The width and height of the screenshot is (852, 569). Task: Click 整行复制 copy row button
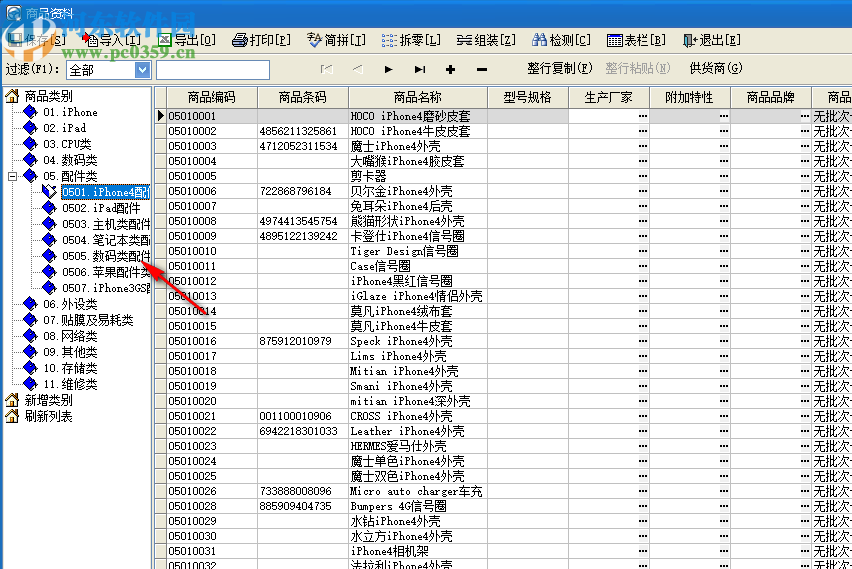559,68
